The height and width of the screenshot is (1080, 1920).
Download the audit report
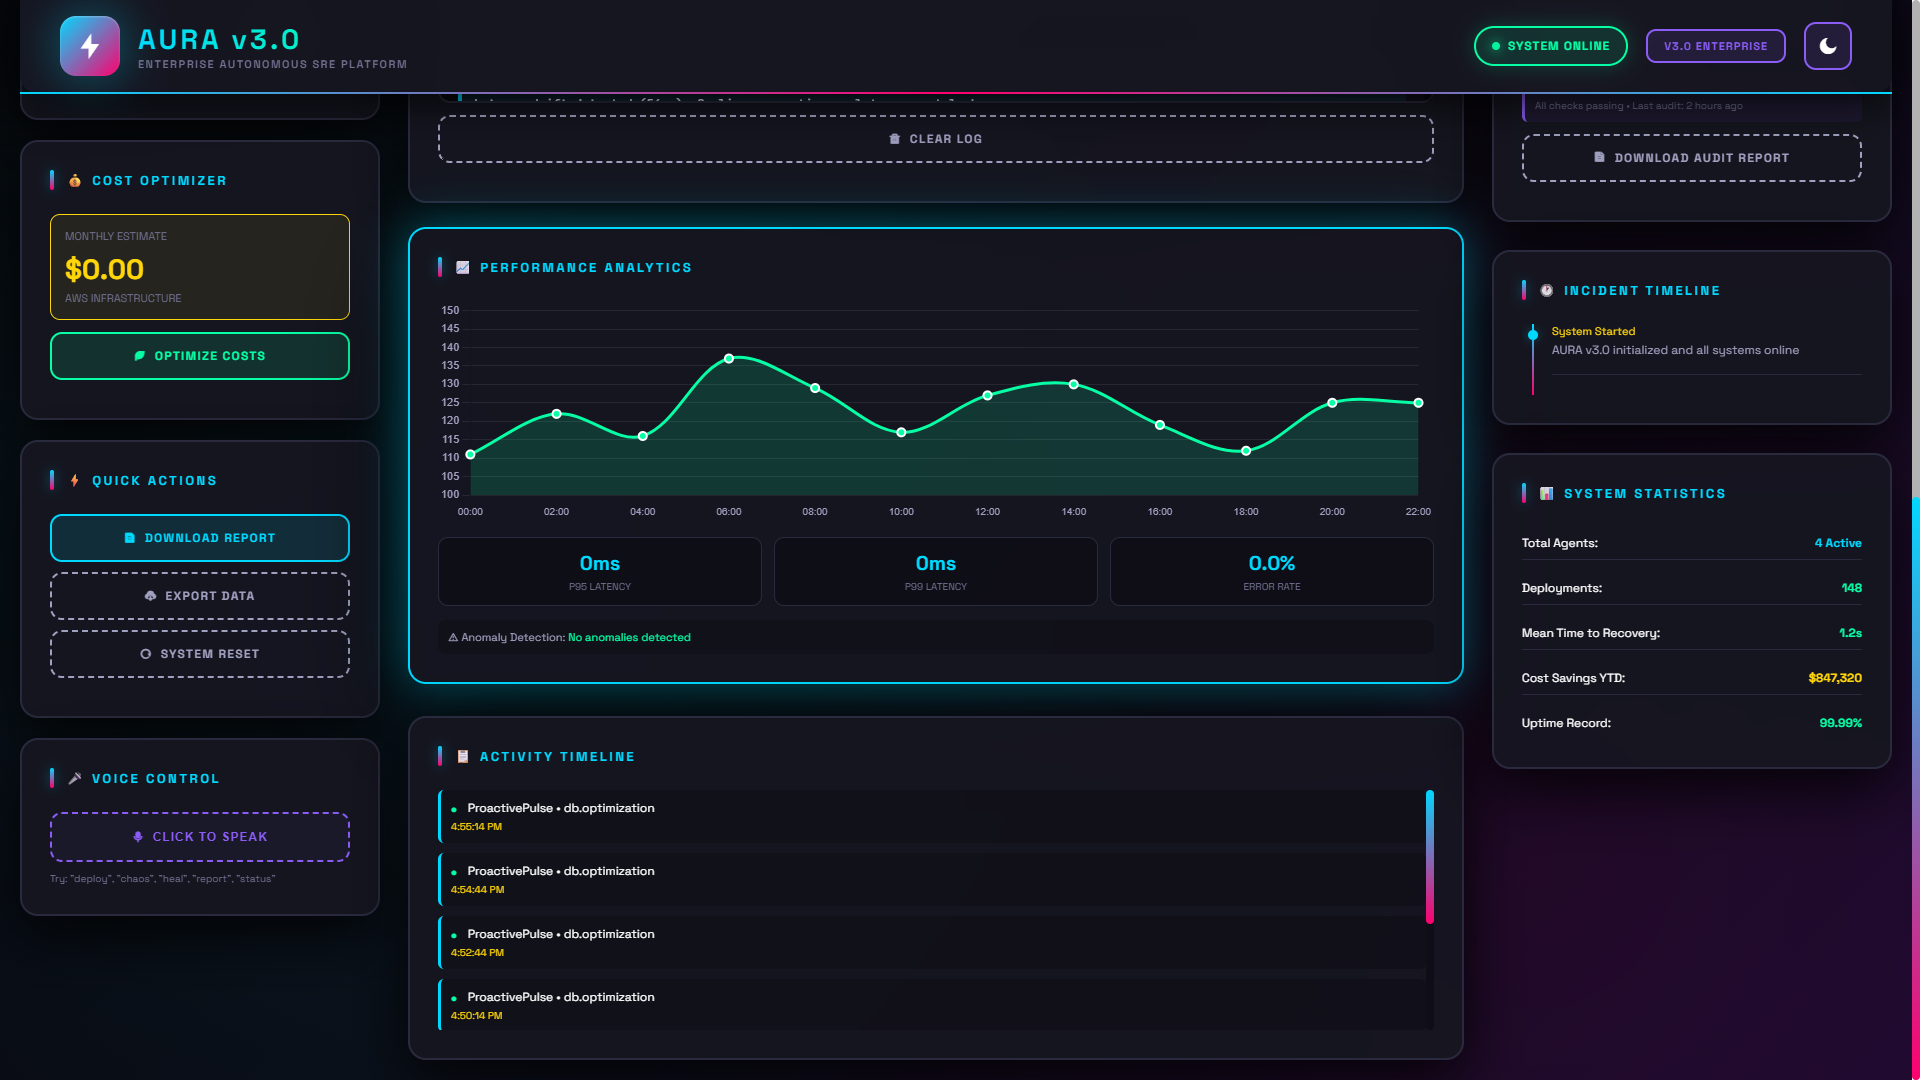pyautogui.click(x=1691, y=158)
